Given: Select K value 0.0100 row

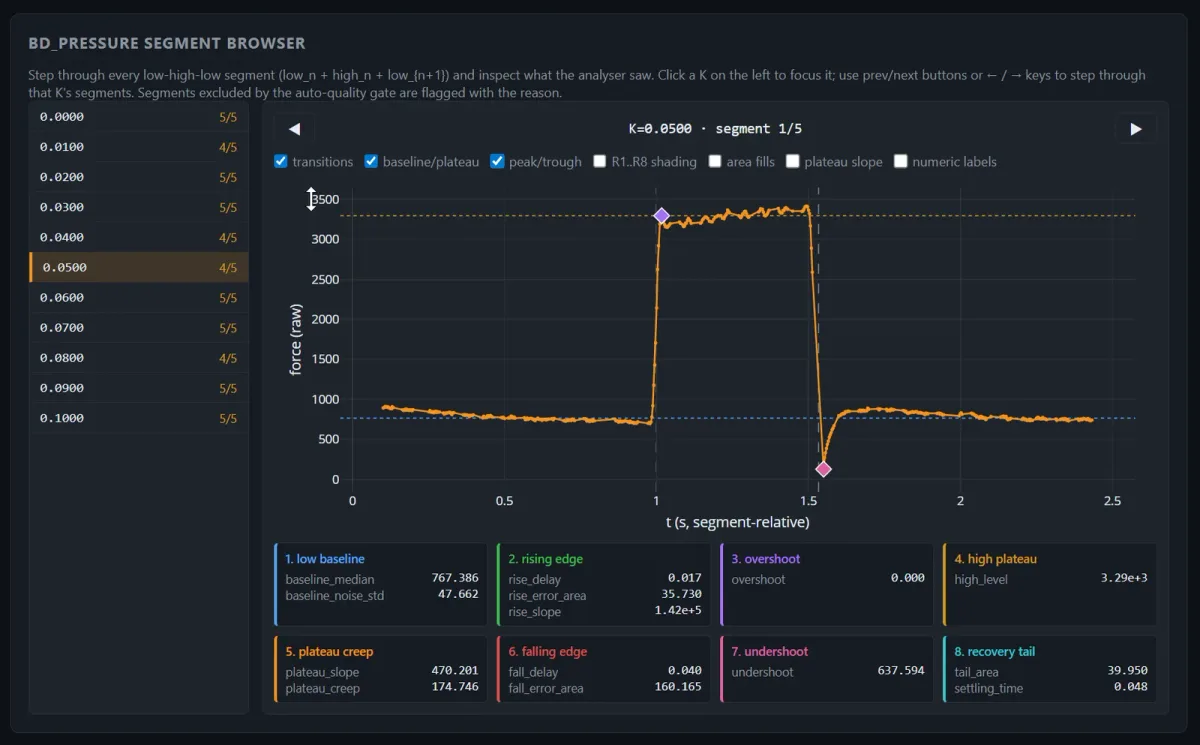Looking at the screenshot, I should [139, 147].
